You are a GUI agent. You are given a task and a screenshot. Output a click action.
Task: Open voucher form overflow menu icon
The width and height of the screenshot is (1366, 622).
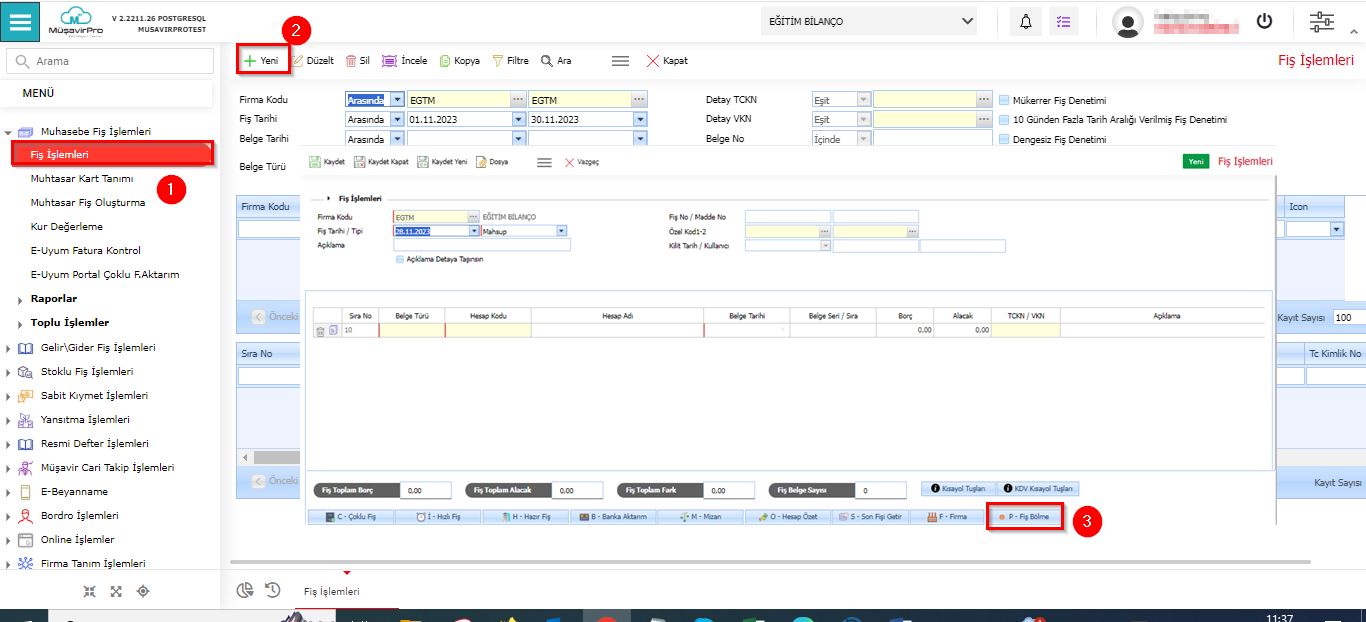coord(544,162)
